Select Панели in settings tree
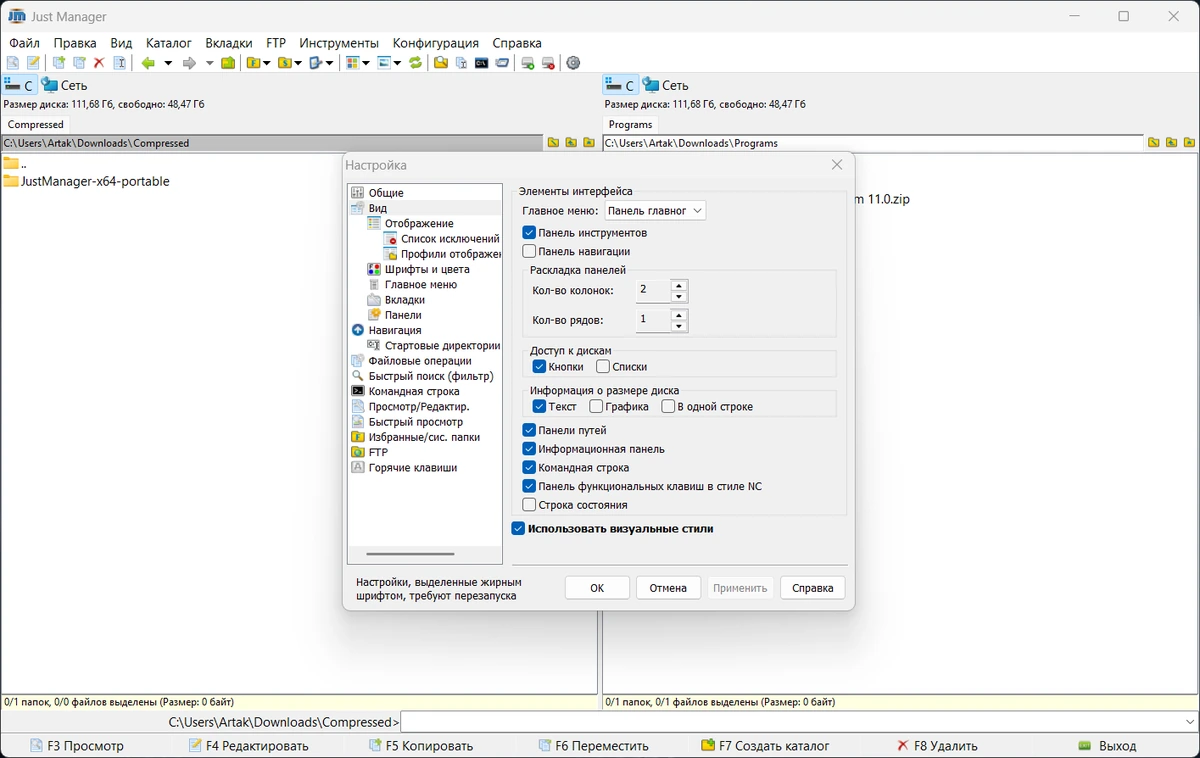Viewport: 1200px width, 758px height. click(402, 315)
